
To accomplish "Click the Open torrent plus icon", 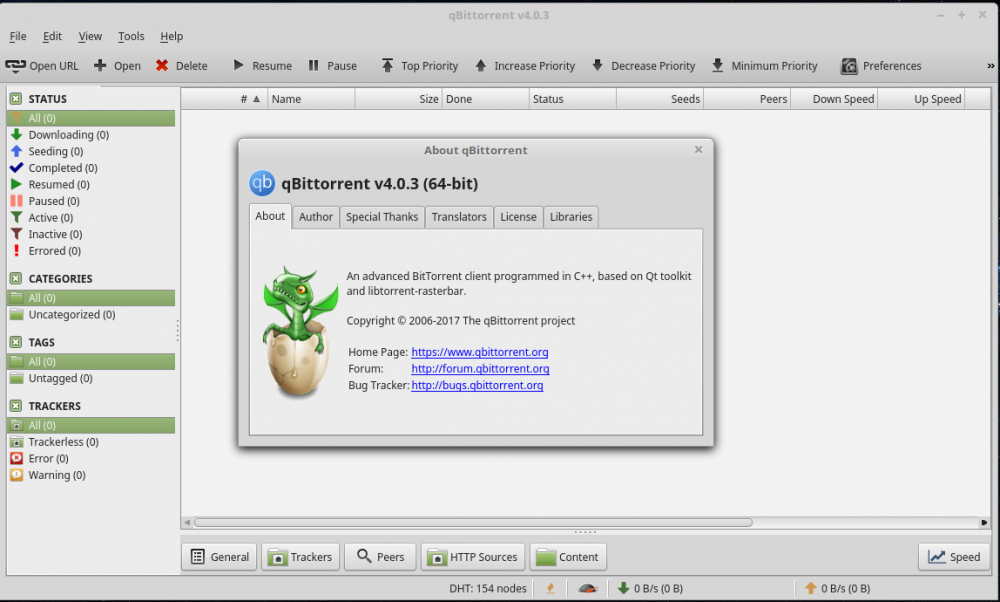I will point(100,65).
